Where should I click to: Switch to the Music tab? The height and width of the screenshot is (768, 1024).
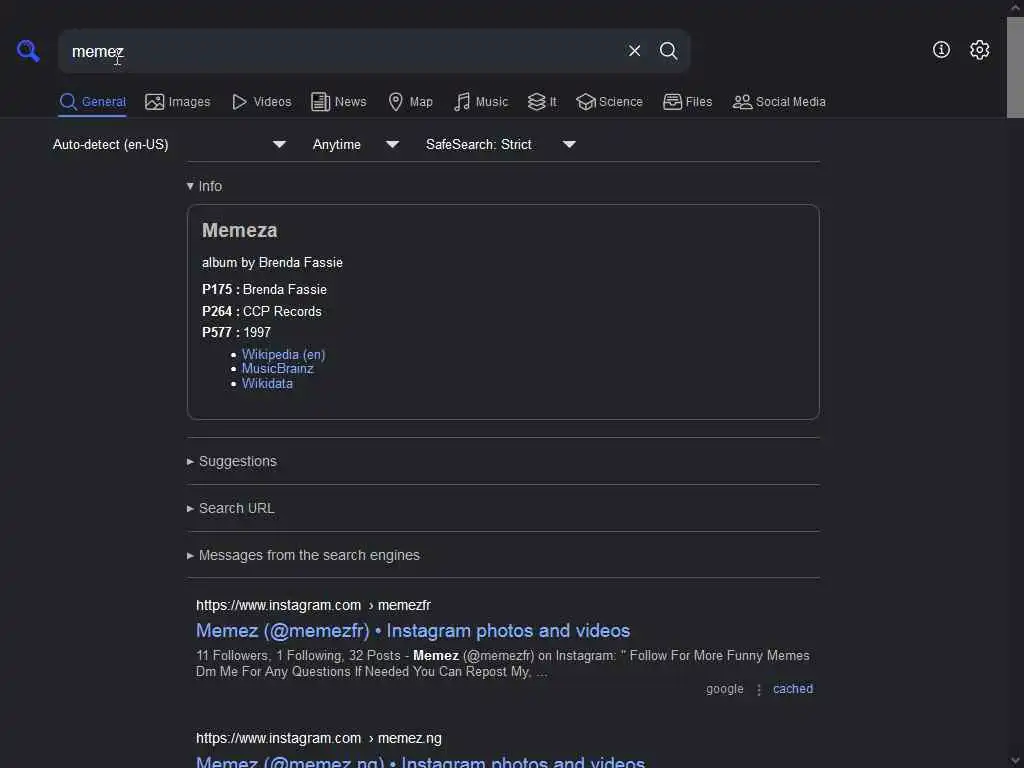pos(481,102)
